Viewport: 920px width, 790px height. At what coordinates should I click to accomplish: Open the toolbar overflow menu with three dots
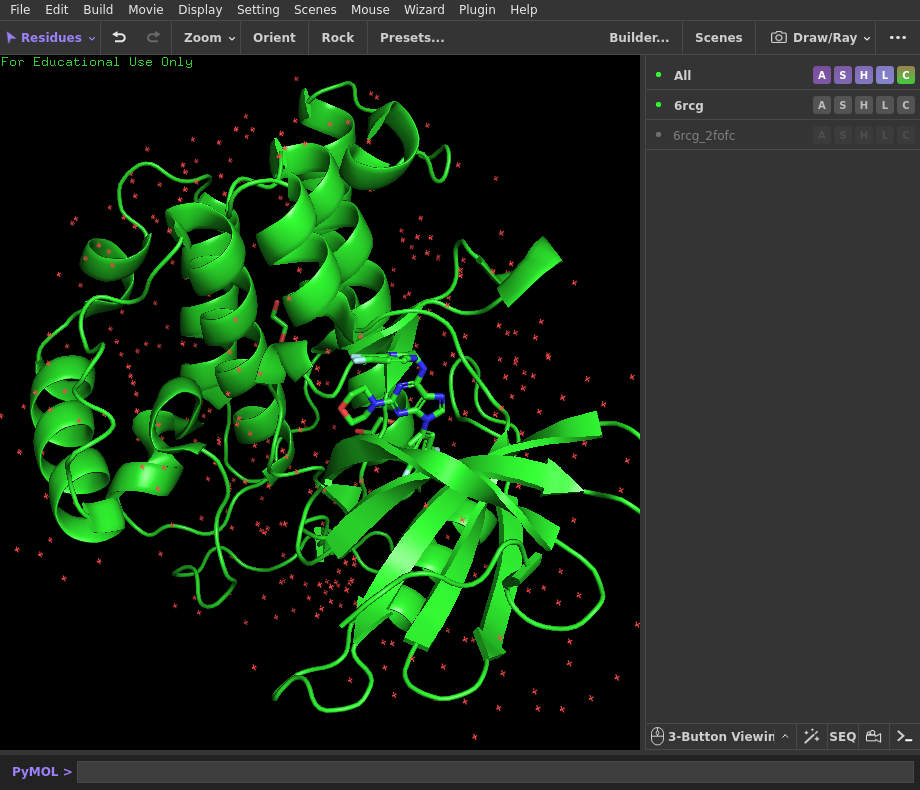click(x=897, y=37)
